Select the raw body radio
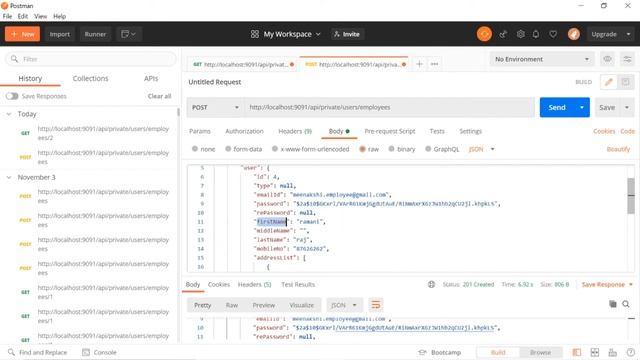 [x=362, y=149]
